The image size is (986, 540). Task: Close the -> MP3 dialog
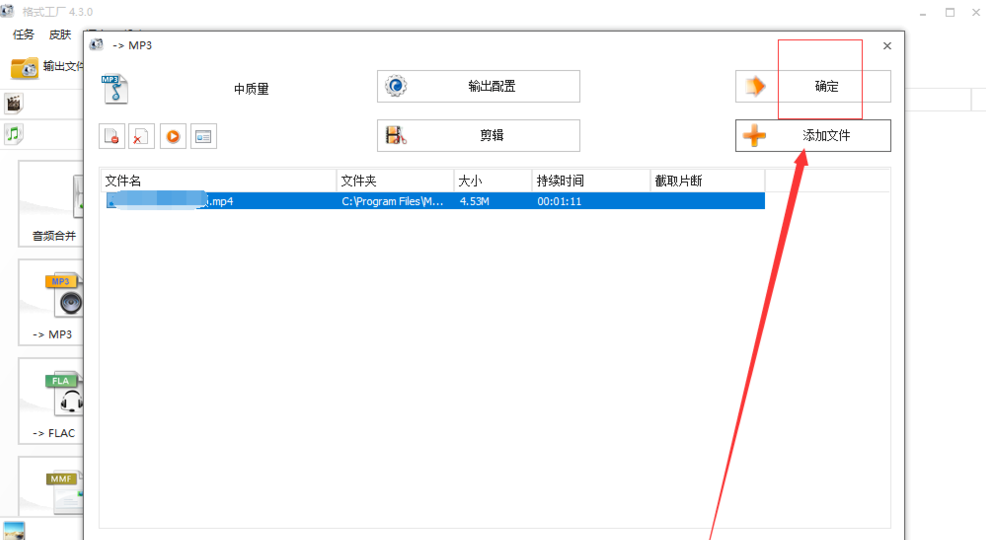[887, 46]
